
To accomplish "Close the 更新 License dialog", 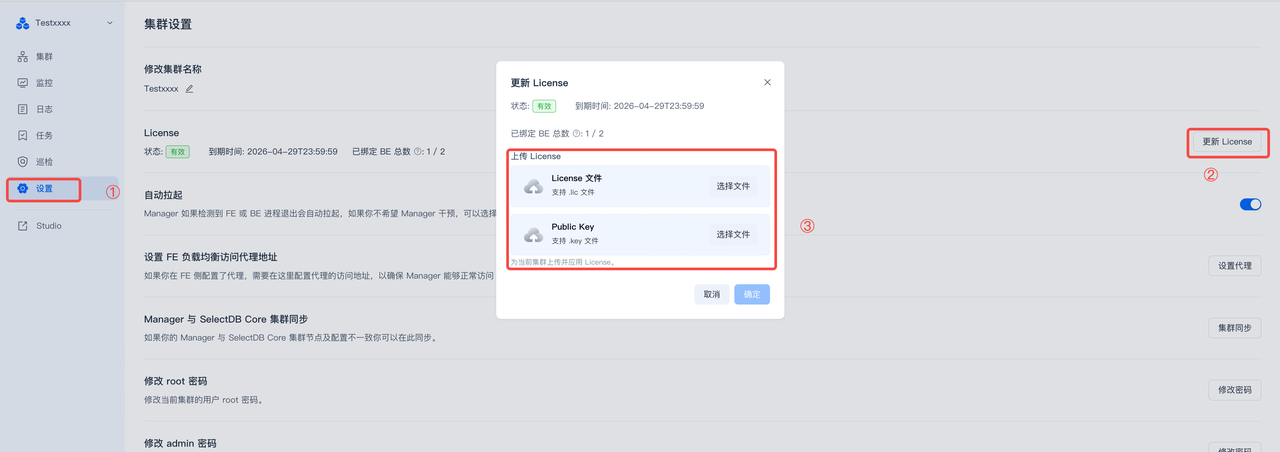I will [x=767, y=82].
